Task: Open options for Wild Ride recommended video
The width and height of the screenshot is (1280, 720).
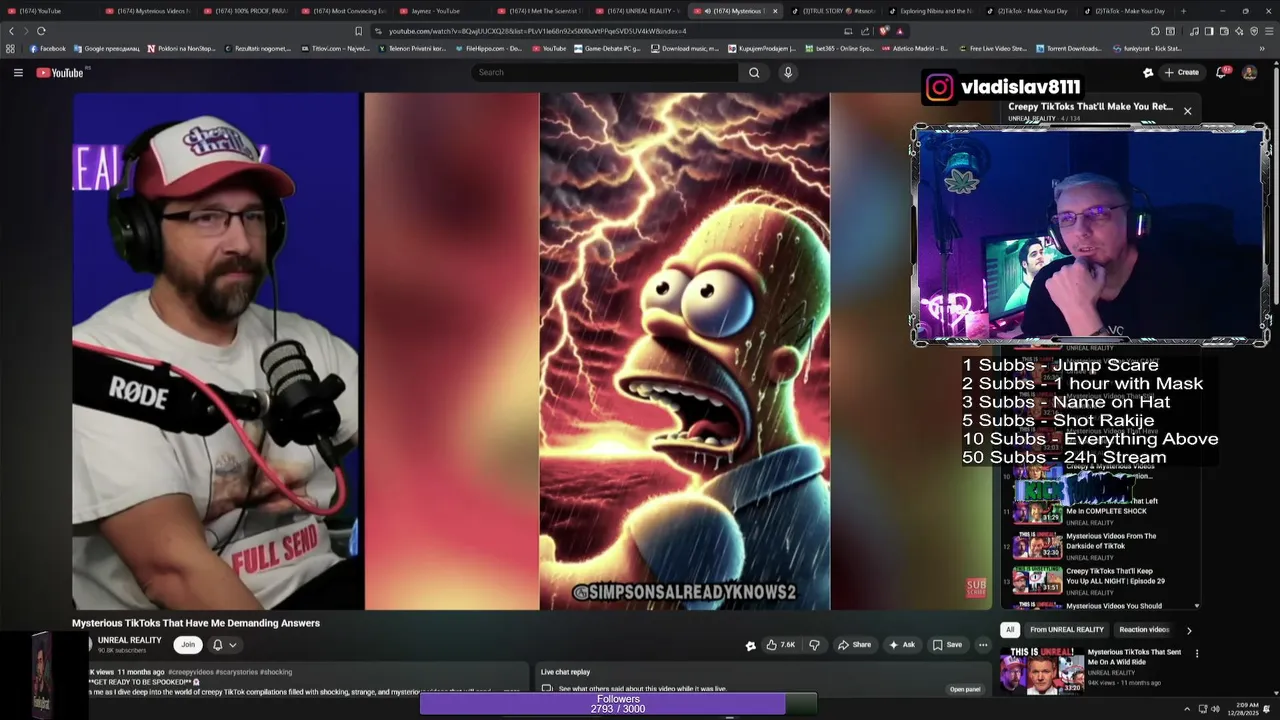Action: 1197,654
